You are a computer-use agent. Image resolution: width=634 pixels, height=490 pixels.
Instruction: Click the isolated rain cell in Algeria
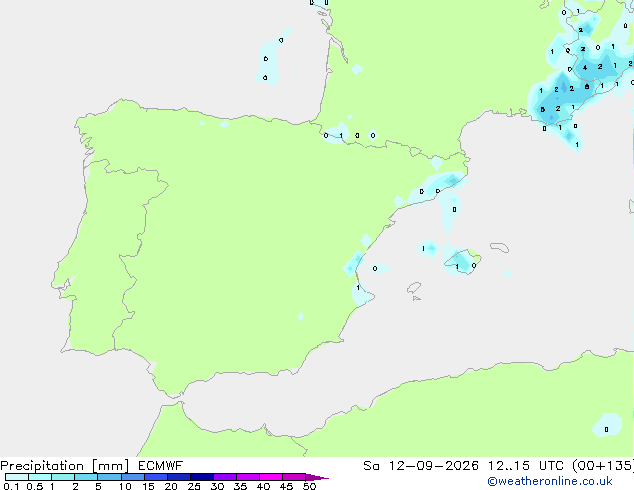pyautogui.click(x=607, y=425)
